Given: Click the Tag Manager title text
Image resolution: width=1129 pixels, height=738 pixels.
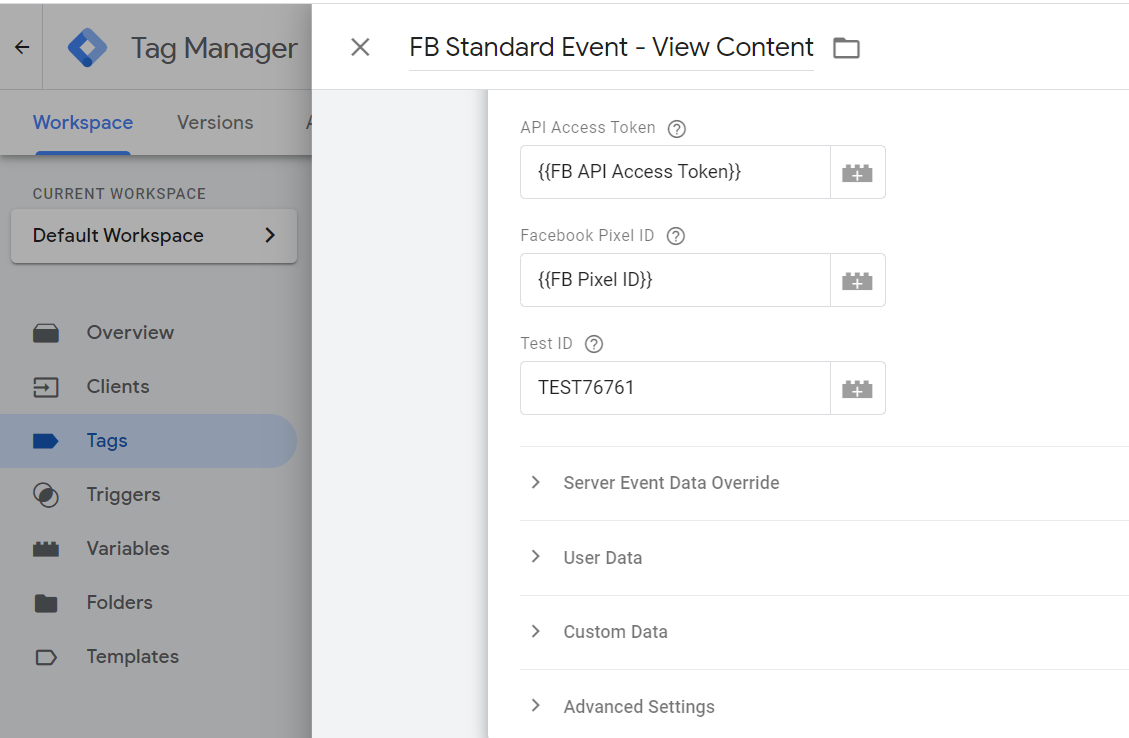Looking at the screenshot, I should (214, 48).
